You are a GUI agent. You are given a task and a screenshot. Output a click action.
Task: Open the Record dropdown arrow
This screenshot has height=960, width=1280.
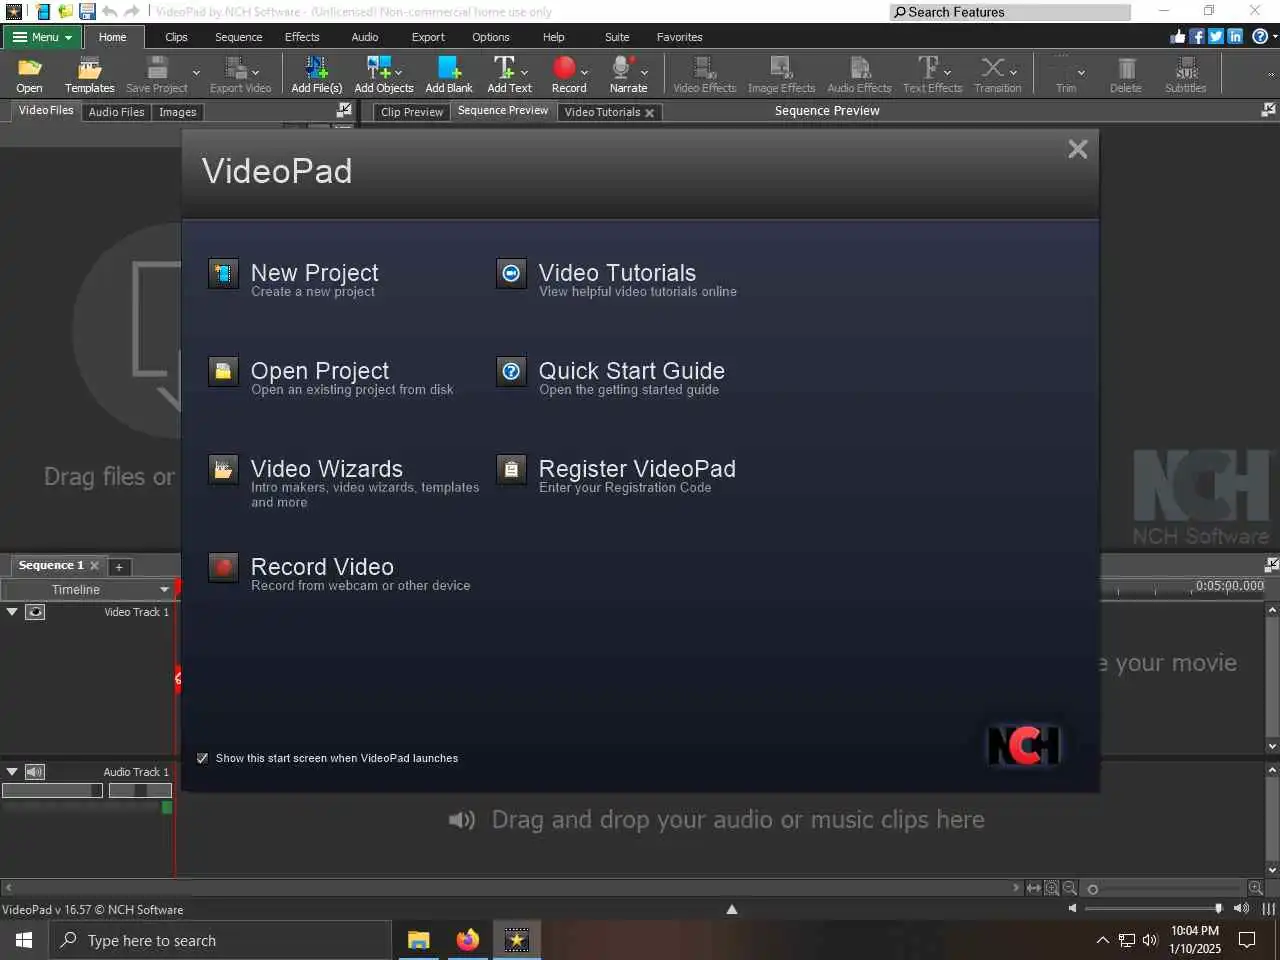coord(585,72)
